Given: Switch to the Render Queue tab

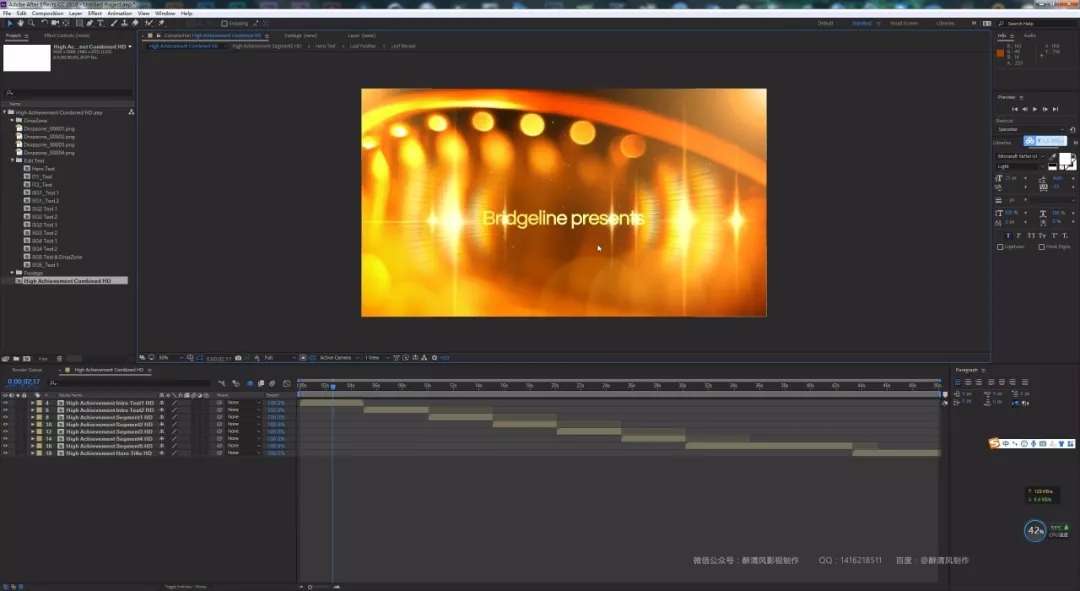Looking at the screenshot, I should coord(26,370).
